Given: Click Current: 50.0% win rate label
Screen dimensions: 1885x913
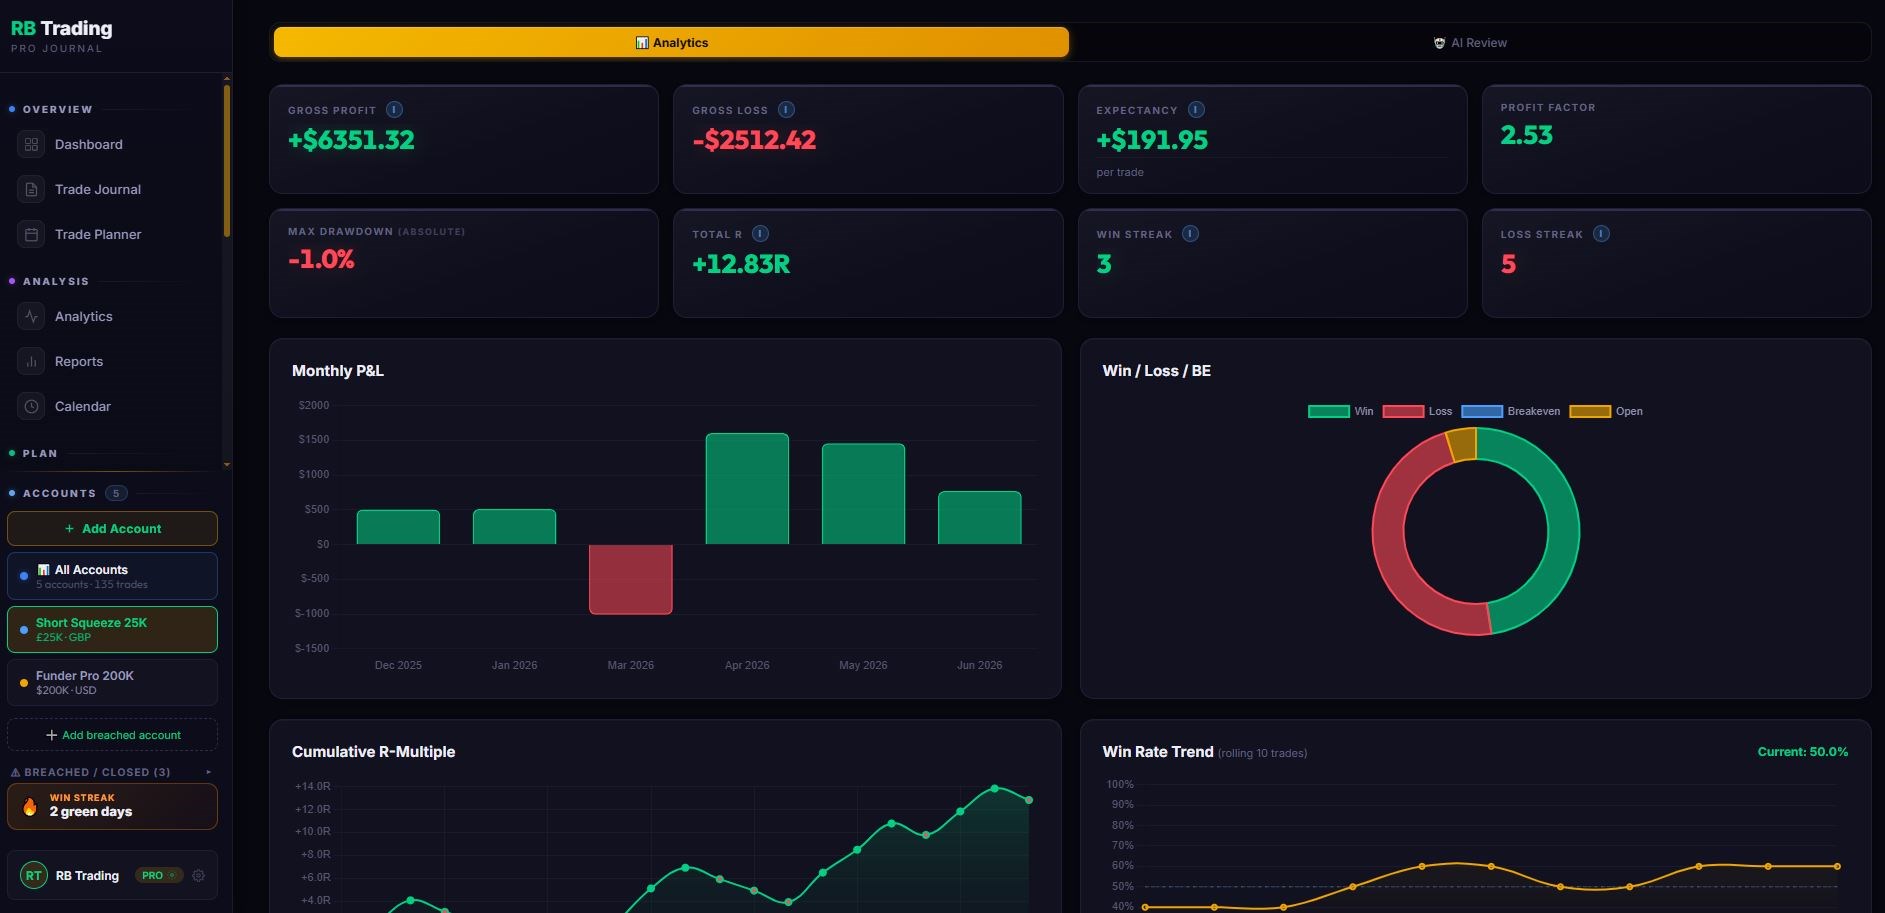Looking at the screenshot, I should tap(1802, 752).
